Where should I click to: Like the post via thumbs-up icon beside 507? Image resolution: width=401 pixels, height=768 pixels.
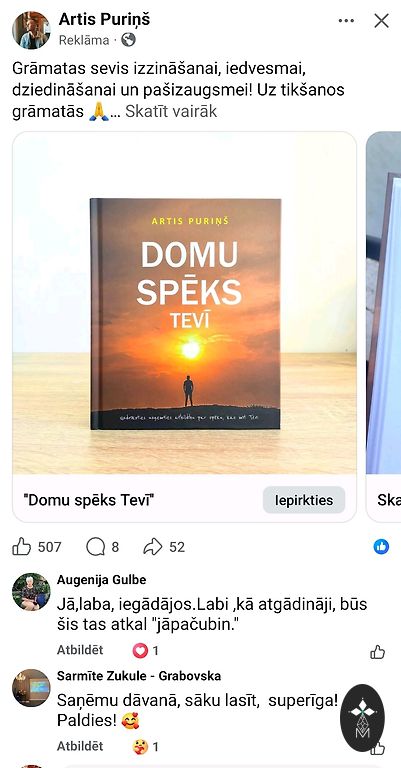[22, 547]
